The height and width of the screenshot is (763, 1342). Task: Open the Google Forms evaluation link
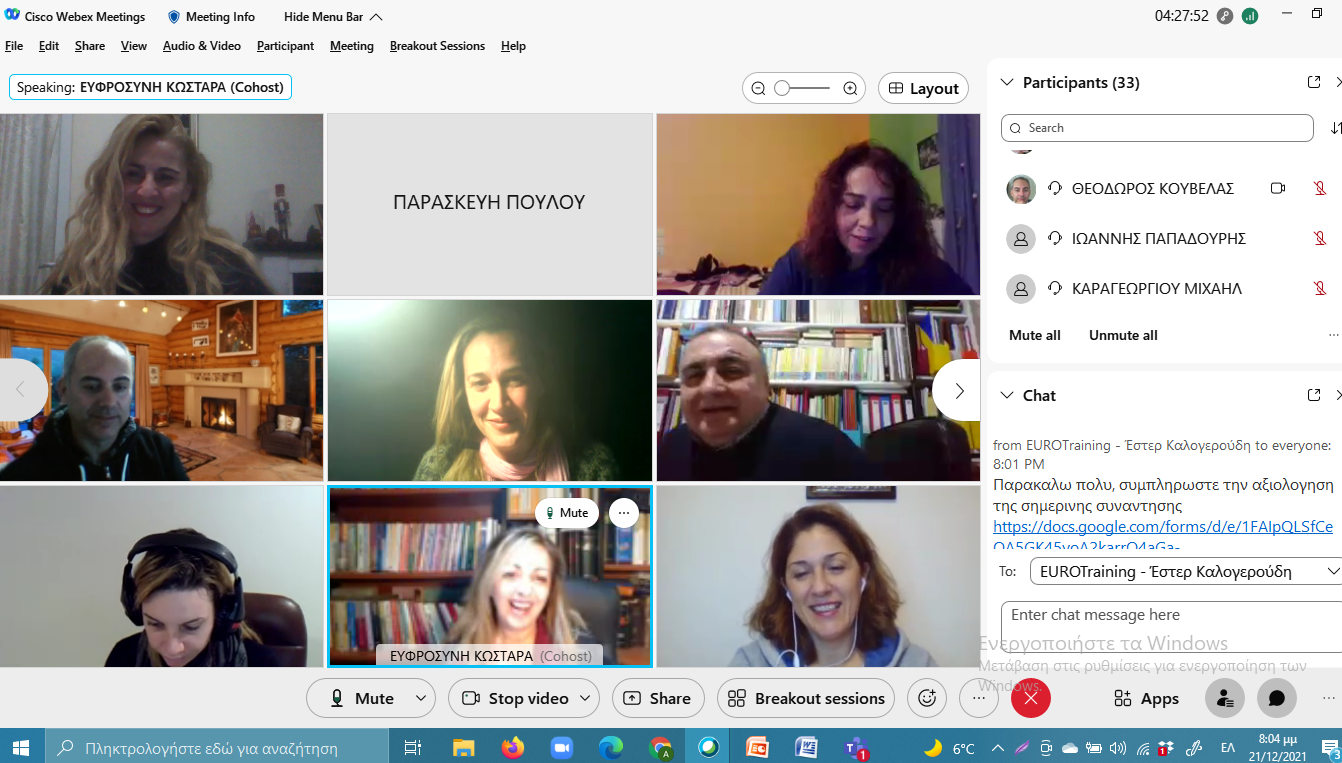[x=1162, y=527]
